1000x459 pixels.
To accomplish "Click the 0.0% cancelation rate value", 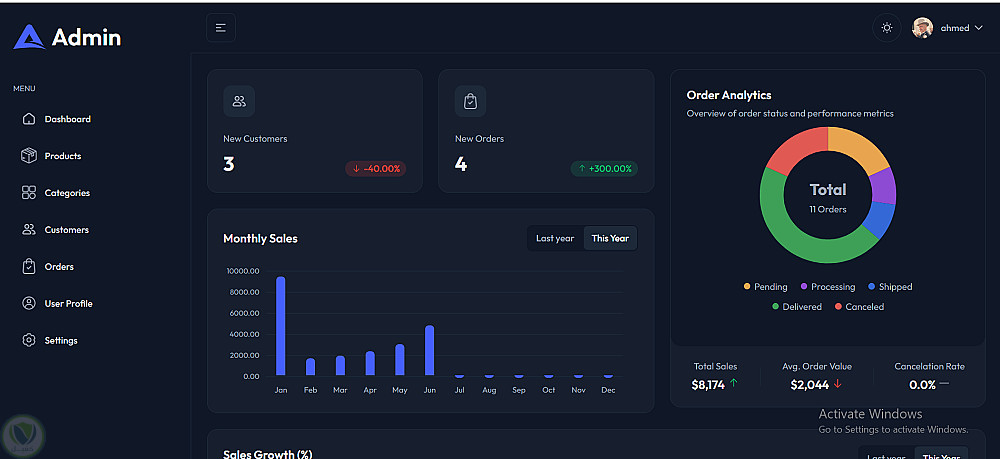I will pos(922,384).
